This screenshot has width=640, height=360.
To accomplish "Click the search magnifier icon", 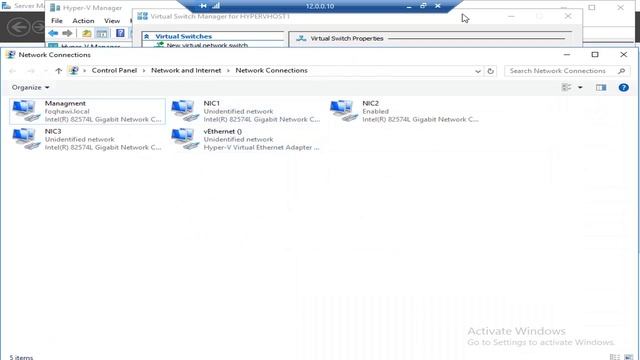I will pos(621,71).
